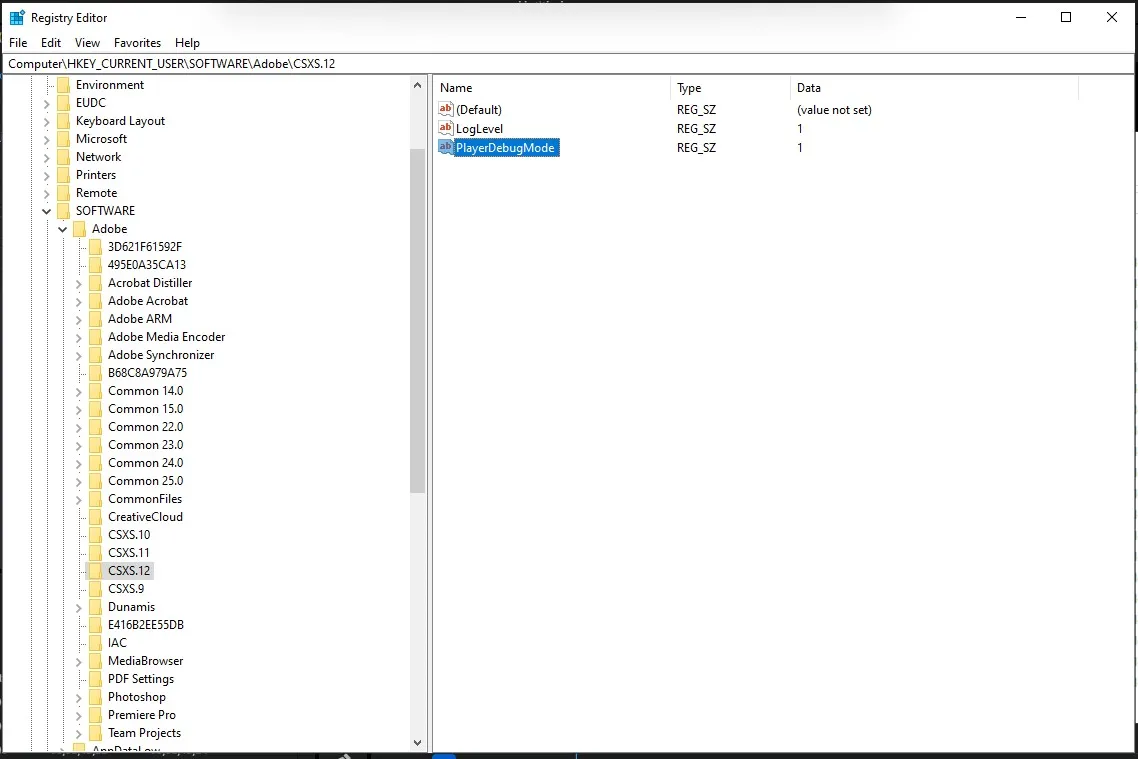
Task: Open the Favorites menu
Action: tap(137, 43)
